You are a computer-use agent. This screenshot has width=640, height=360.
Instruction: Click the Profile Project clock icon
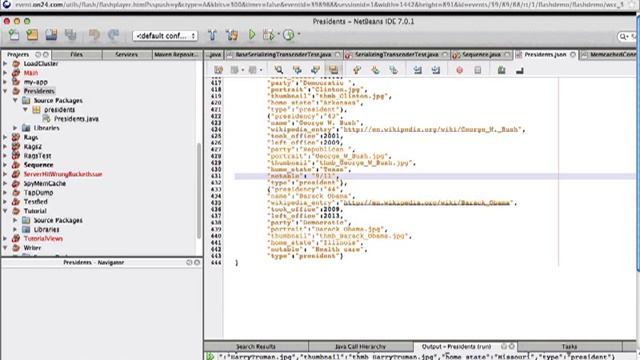(x=289, y=35)
